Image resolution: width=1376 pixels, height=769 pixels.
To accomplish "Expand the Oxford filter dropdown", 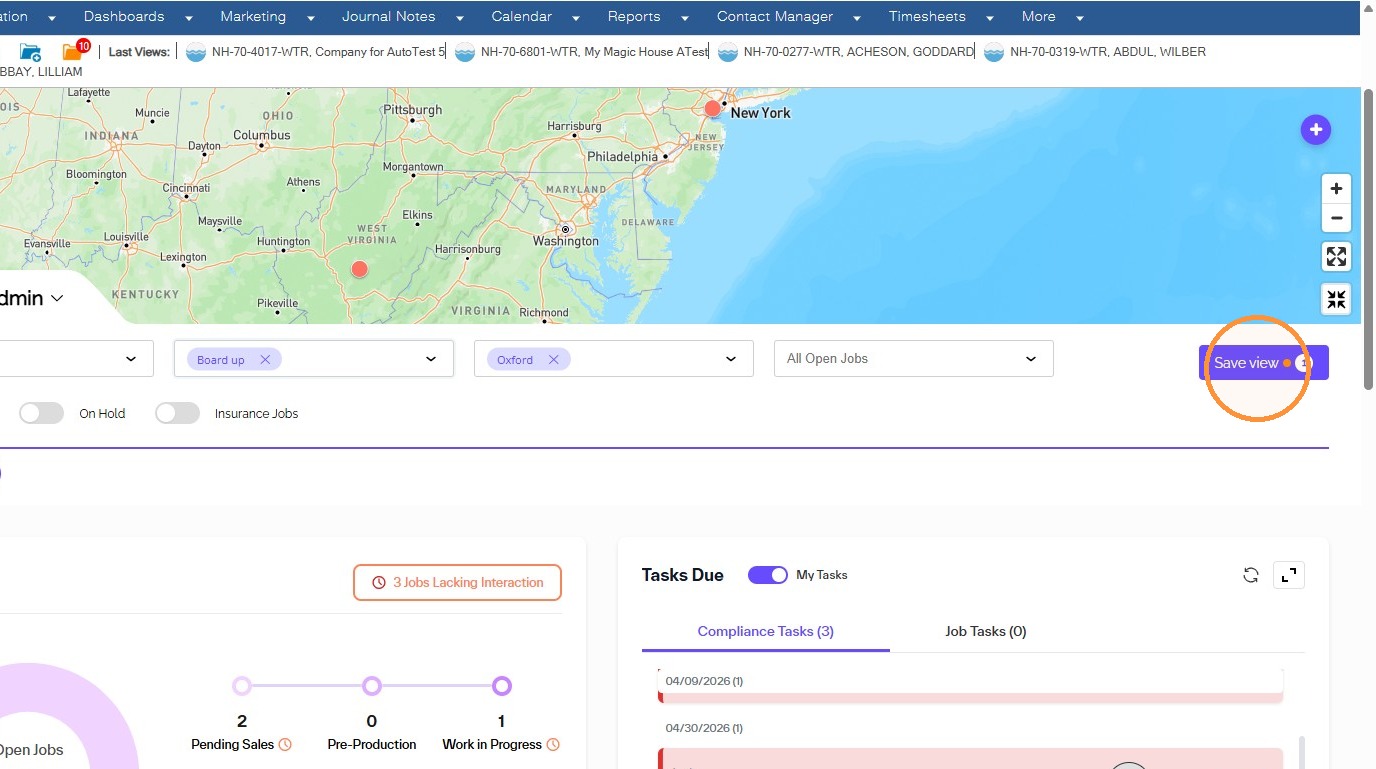I will (x=731, y=359).
